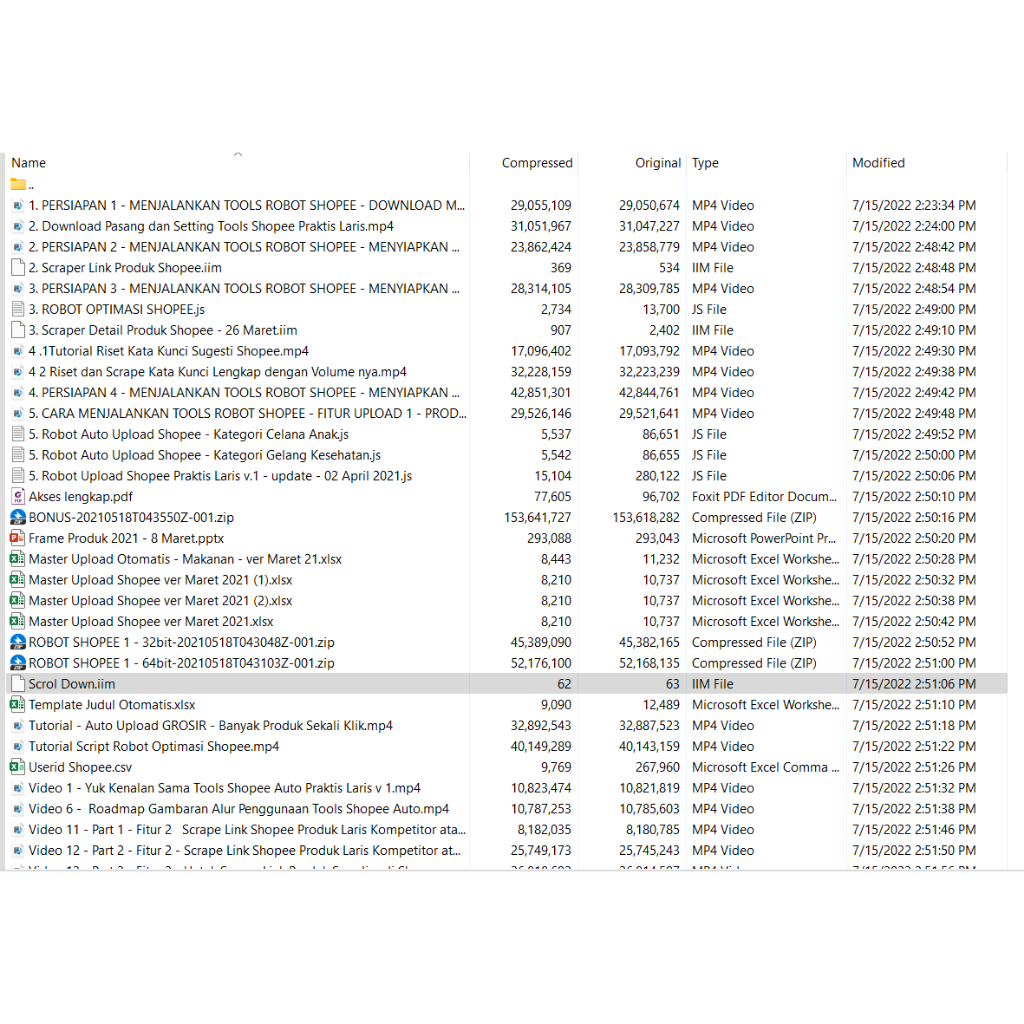This screenshot has width=1024, height=1024.
Task: Click the script icon of '3. ROBOT OPTIMASI SHOPEE.js'
Action: click(x=18, y=310)
